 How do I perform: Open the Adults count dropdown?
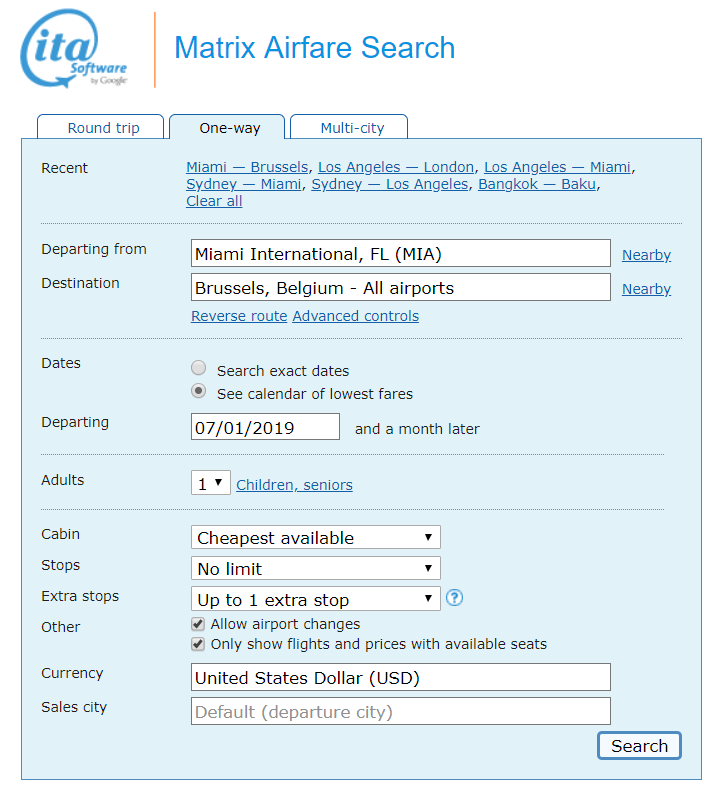click(211, 483)
